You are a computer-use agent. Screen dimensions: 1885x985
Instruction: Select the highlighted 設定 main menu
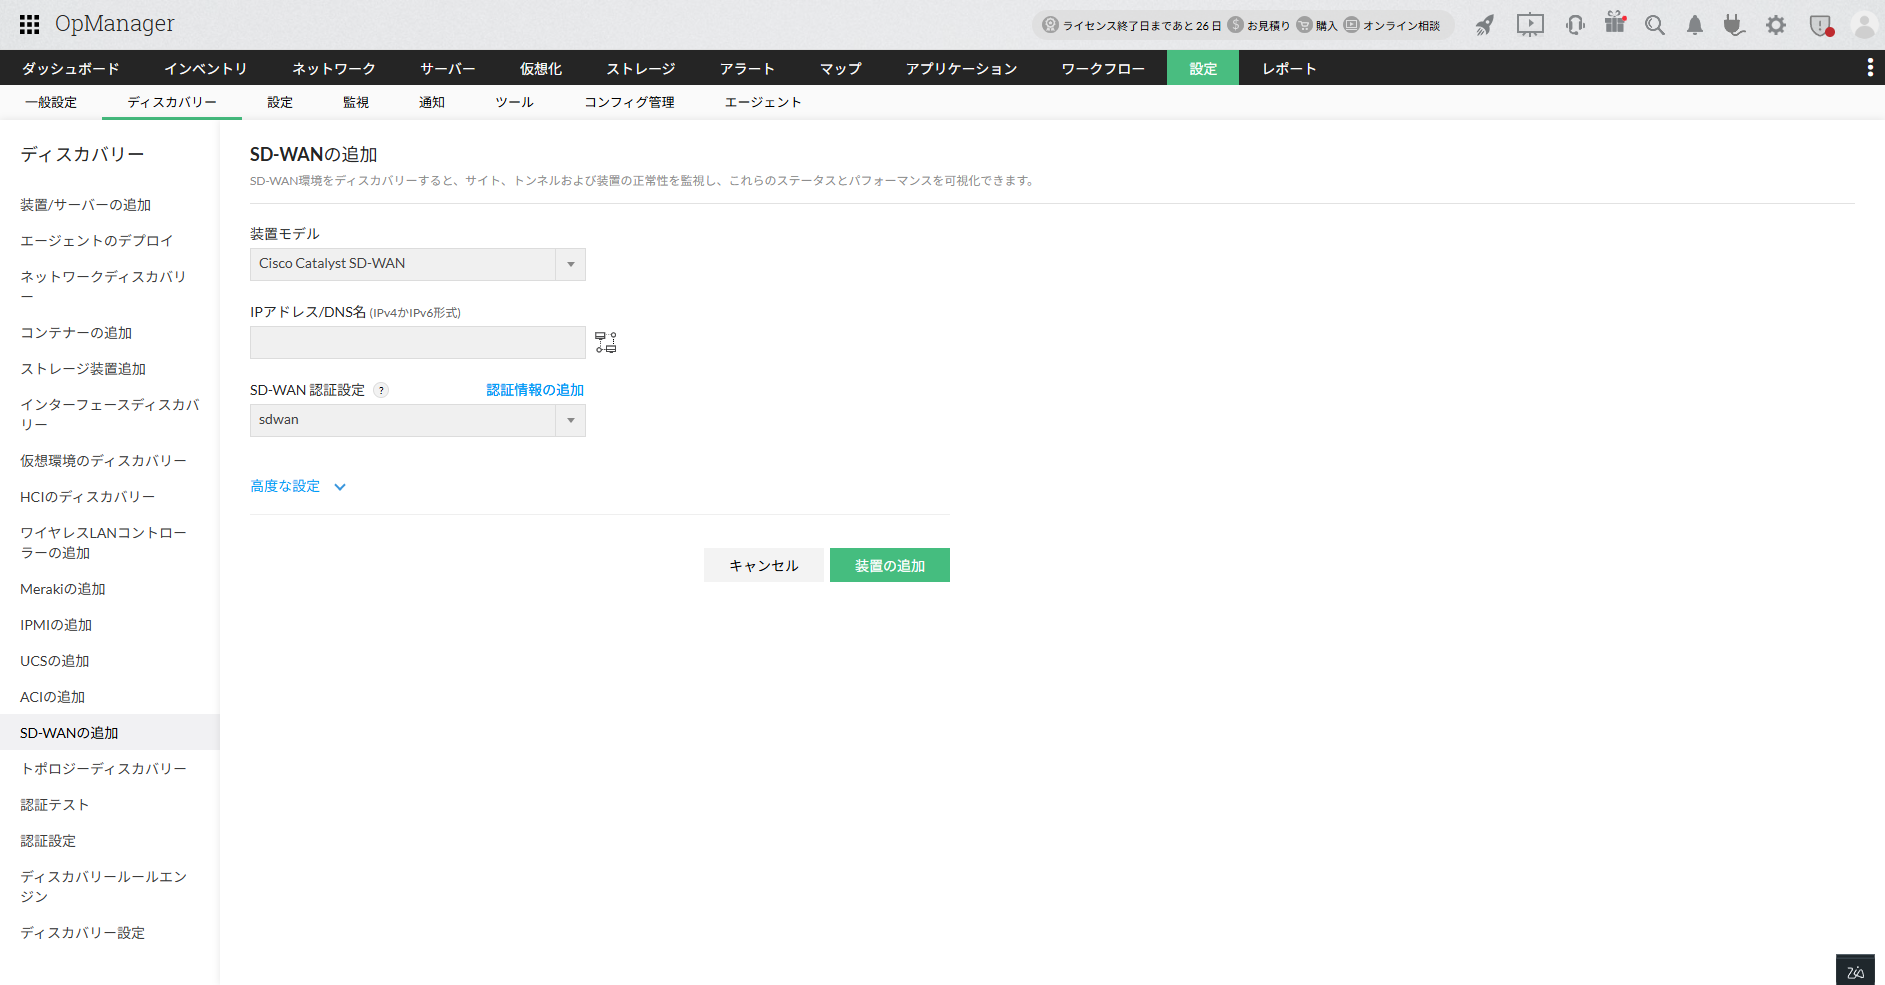(x=1203, y=68)
